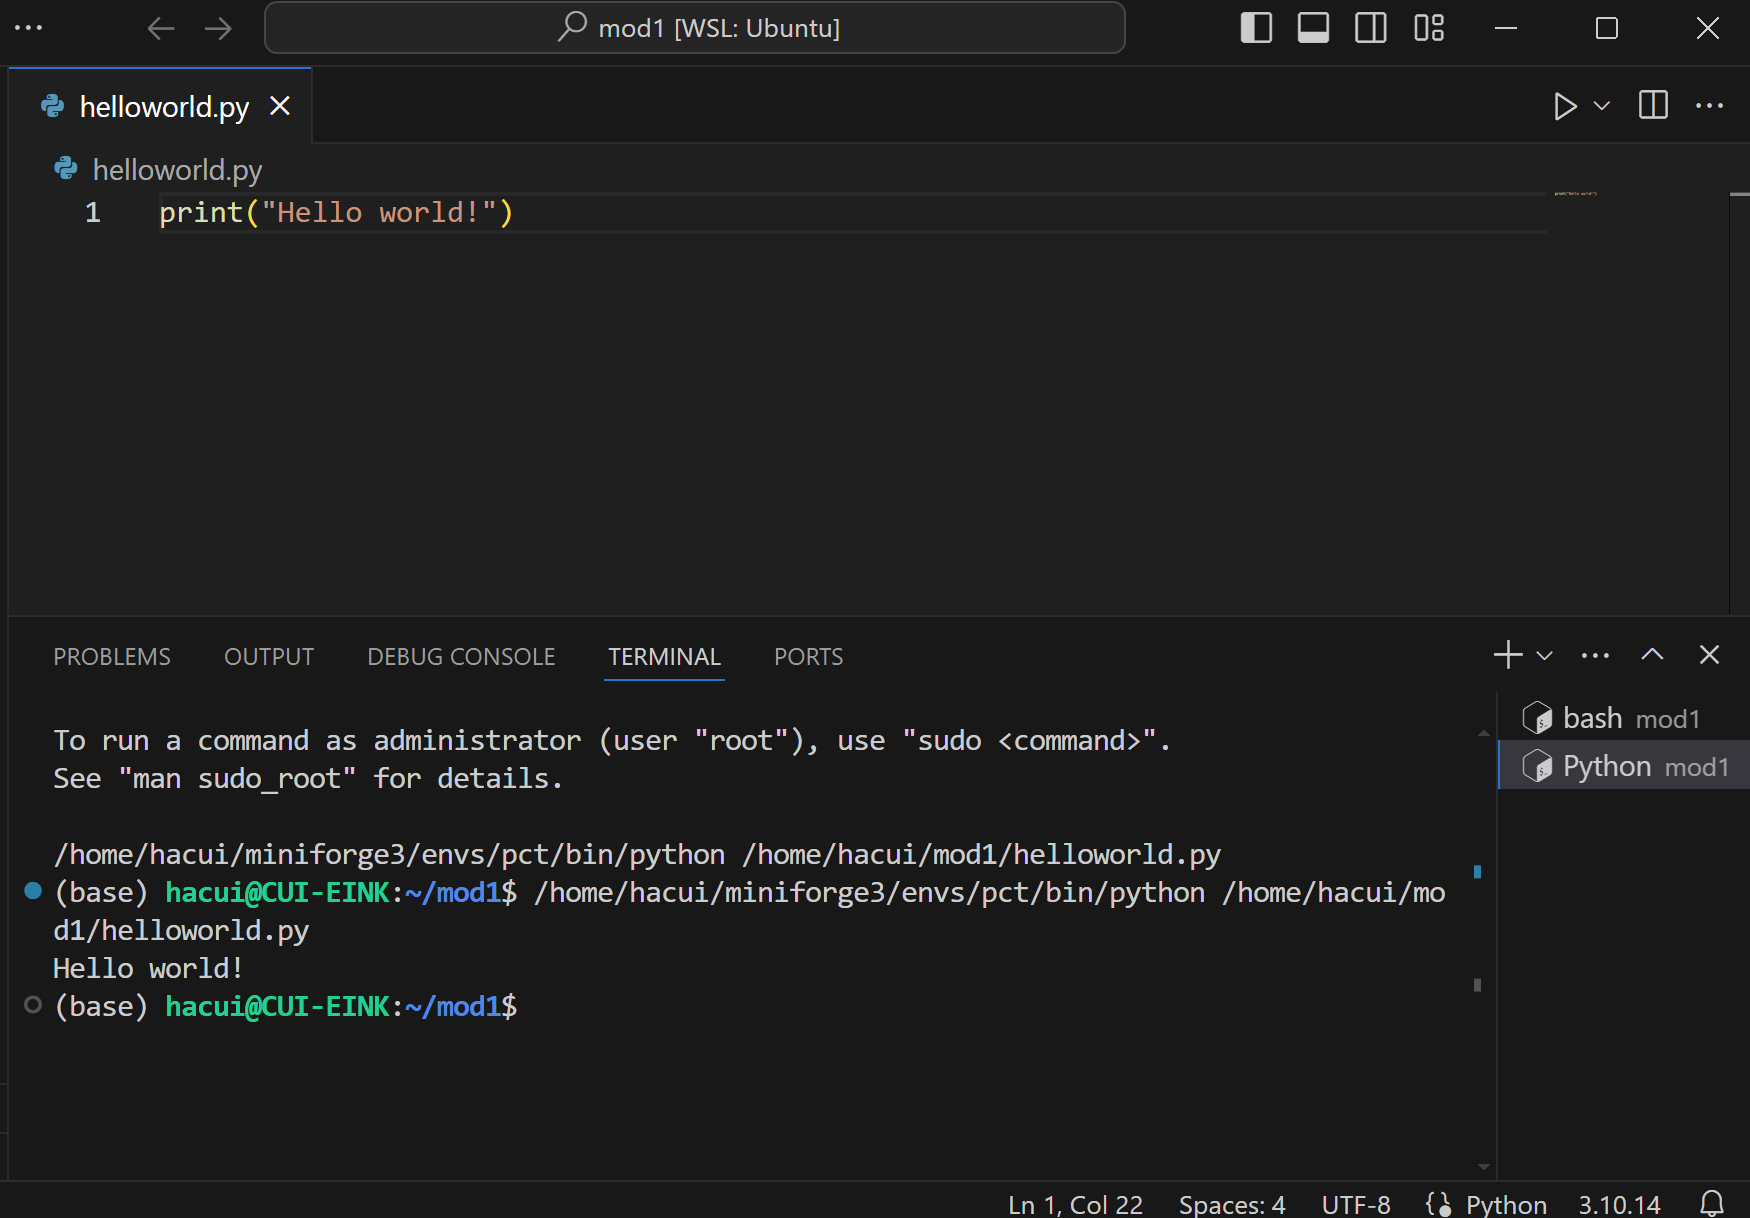Select the TERMINAL tab
The image size is (1750, 1218).
(x=664, y=657)
